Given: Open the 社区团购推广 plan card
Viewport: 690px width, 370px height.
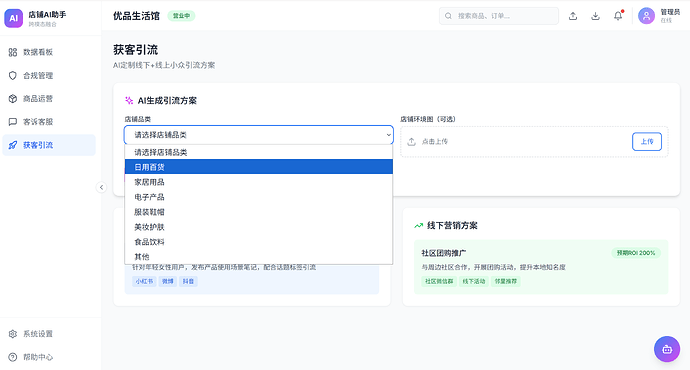Looking at the screenshot, I should pos(541,267).
